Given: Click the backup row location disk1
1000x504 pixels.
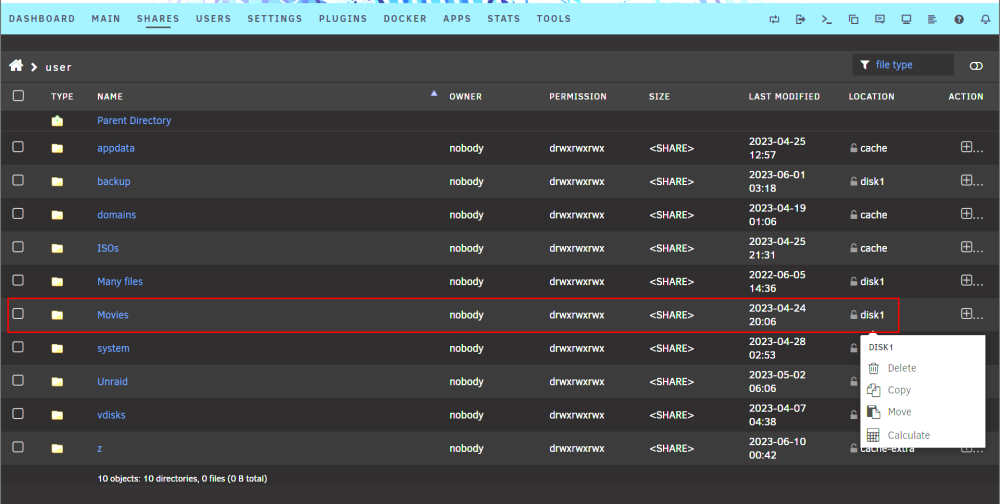Looking at the screenshot, I should (x=872, y=181).
